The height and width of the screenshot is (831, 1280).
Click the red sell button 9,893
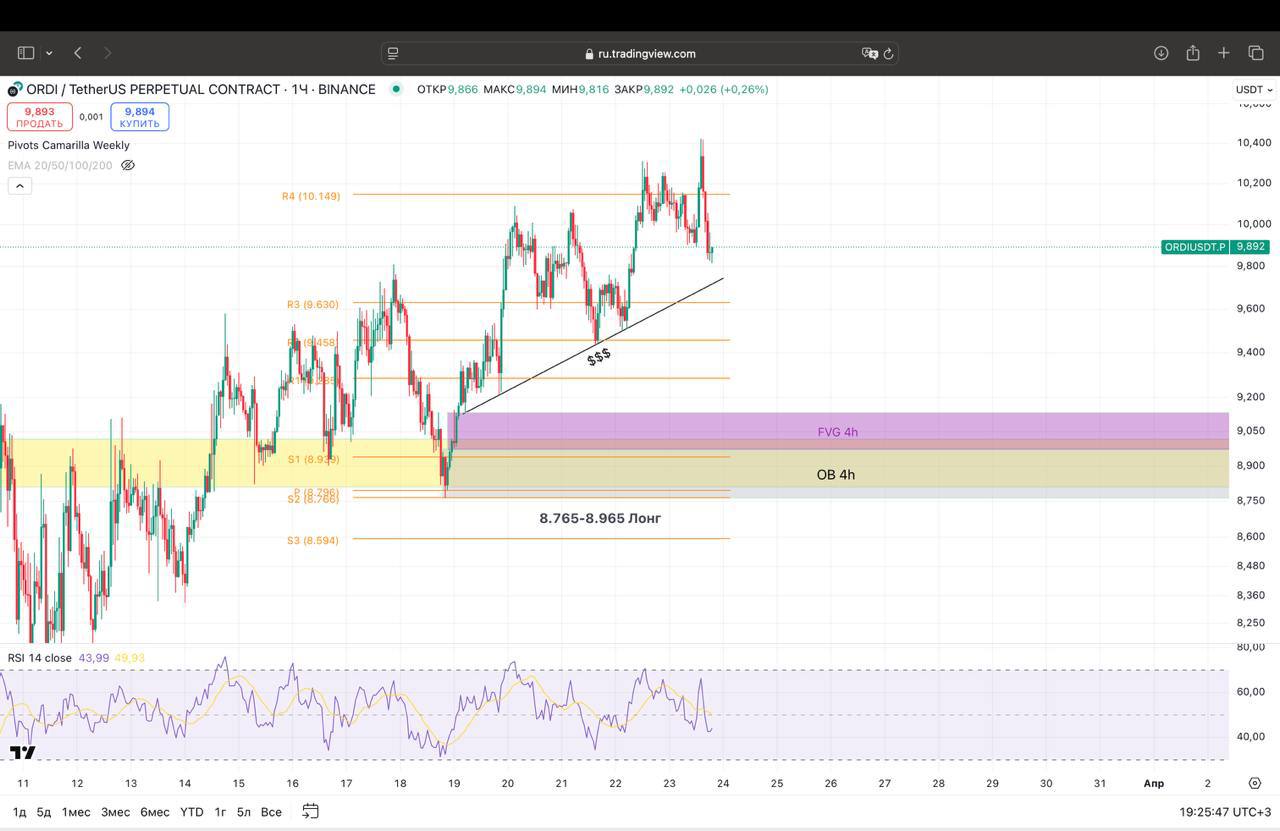click(40, 117)
